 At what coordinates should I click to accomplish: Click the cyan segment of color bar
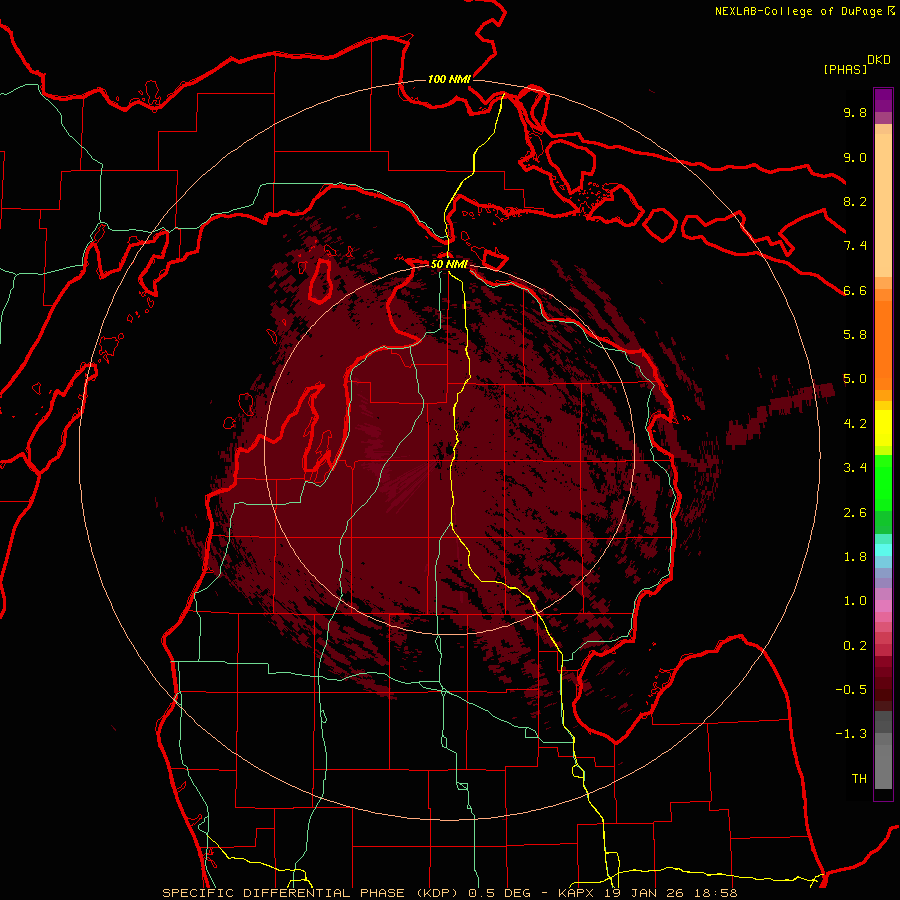pyautogui.click(x=883, y=550)
